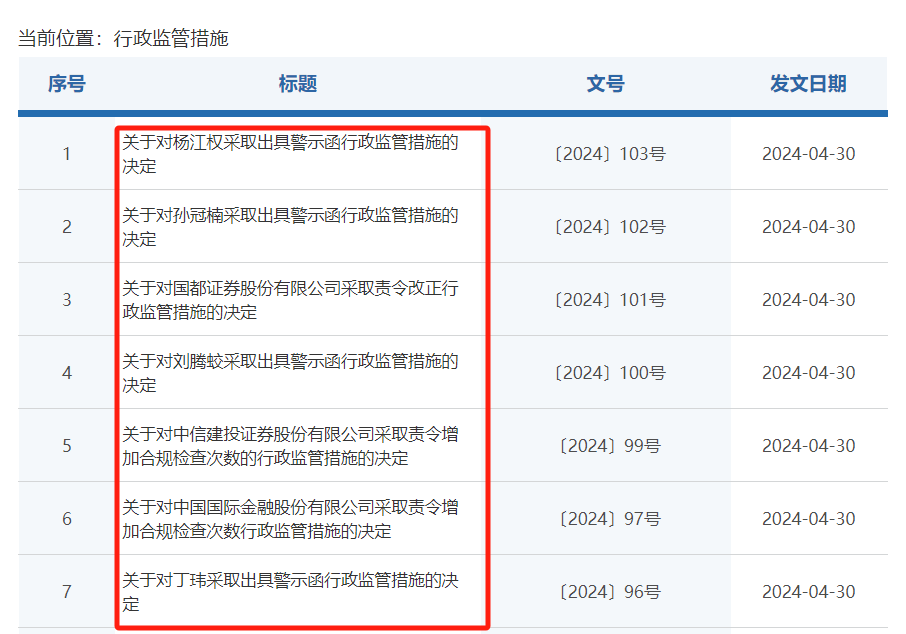Click serial number 1 in the table
This screenshot has height=634, width=906.
(x=67, y=154)
